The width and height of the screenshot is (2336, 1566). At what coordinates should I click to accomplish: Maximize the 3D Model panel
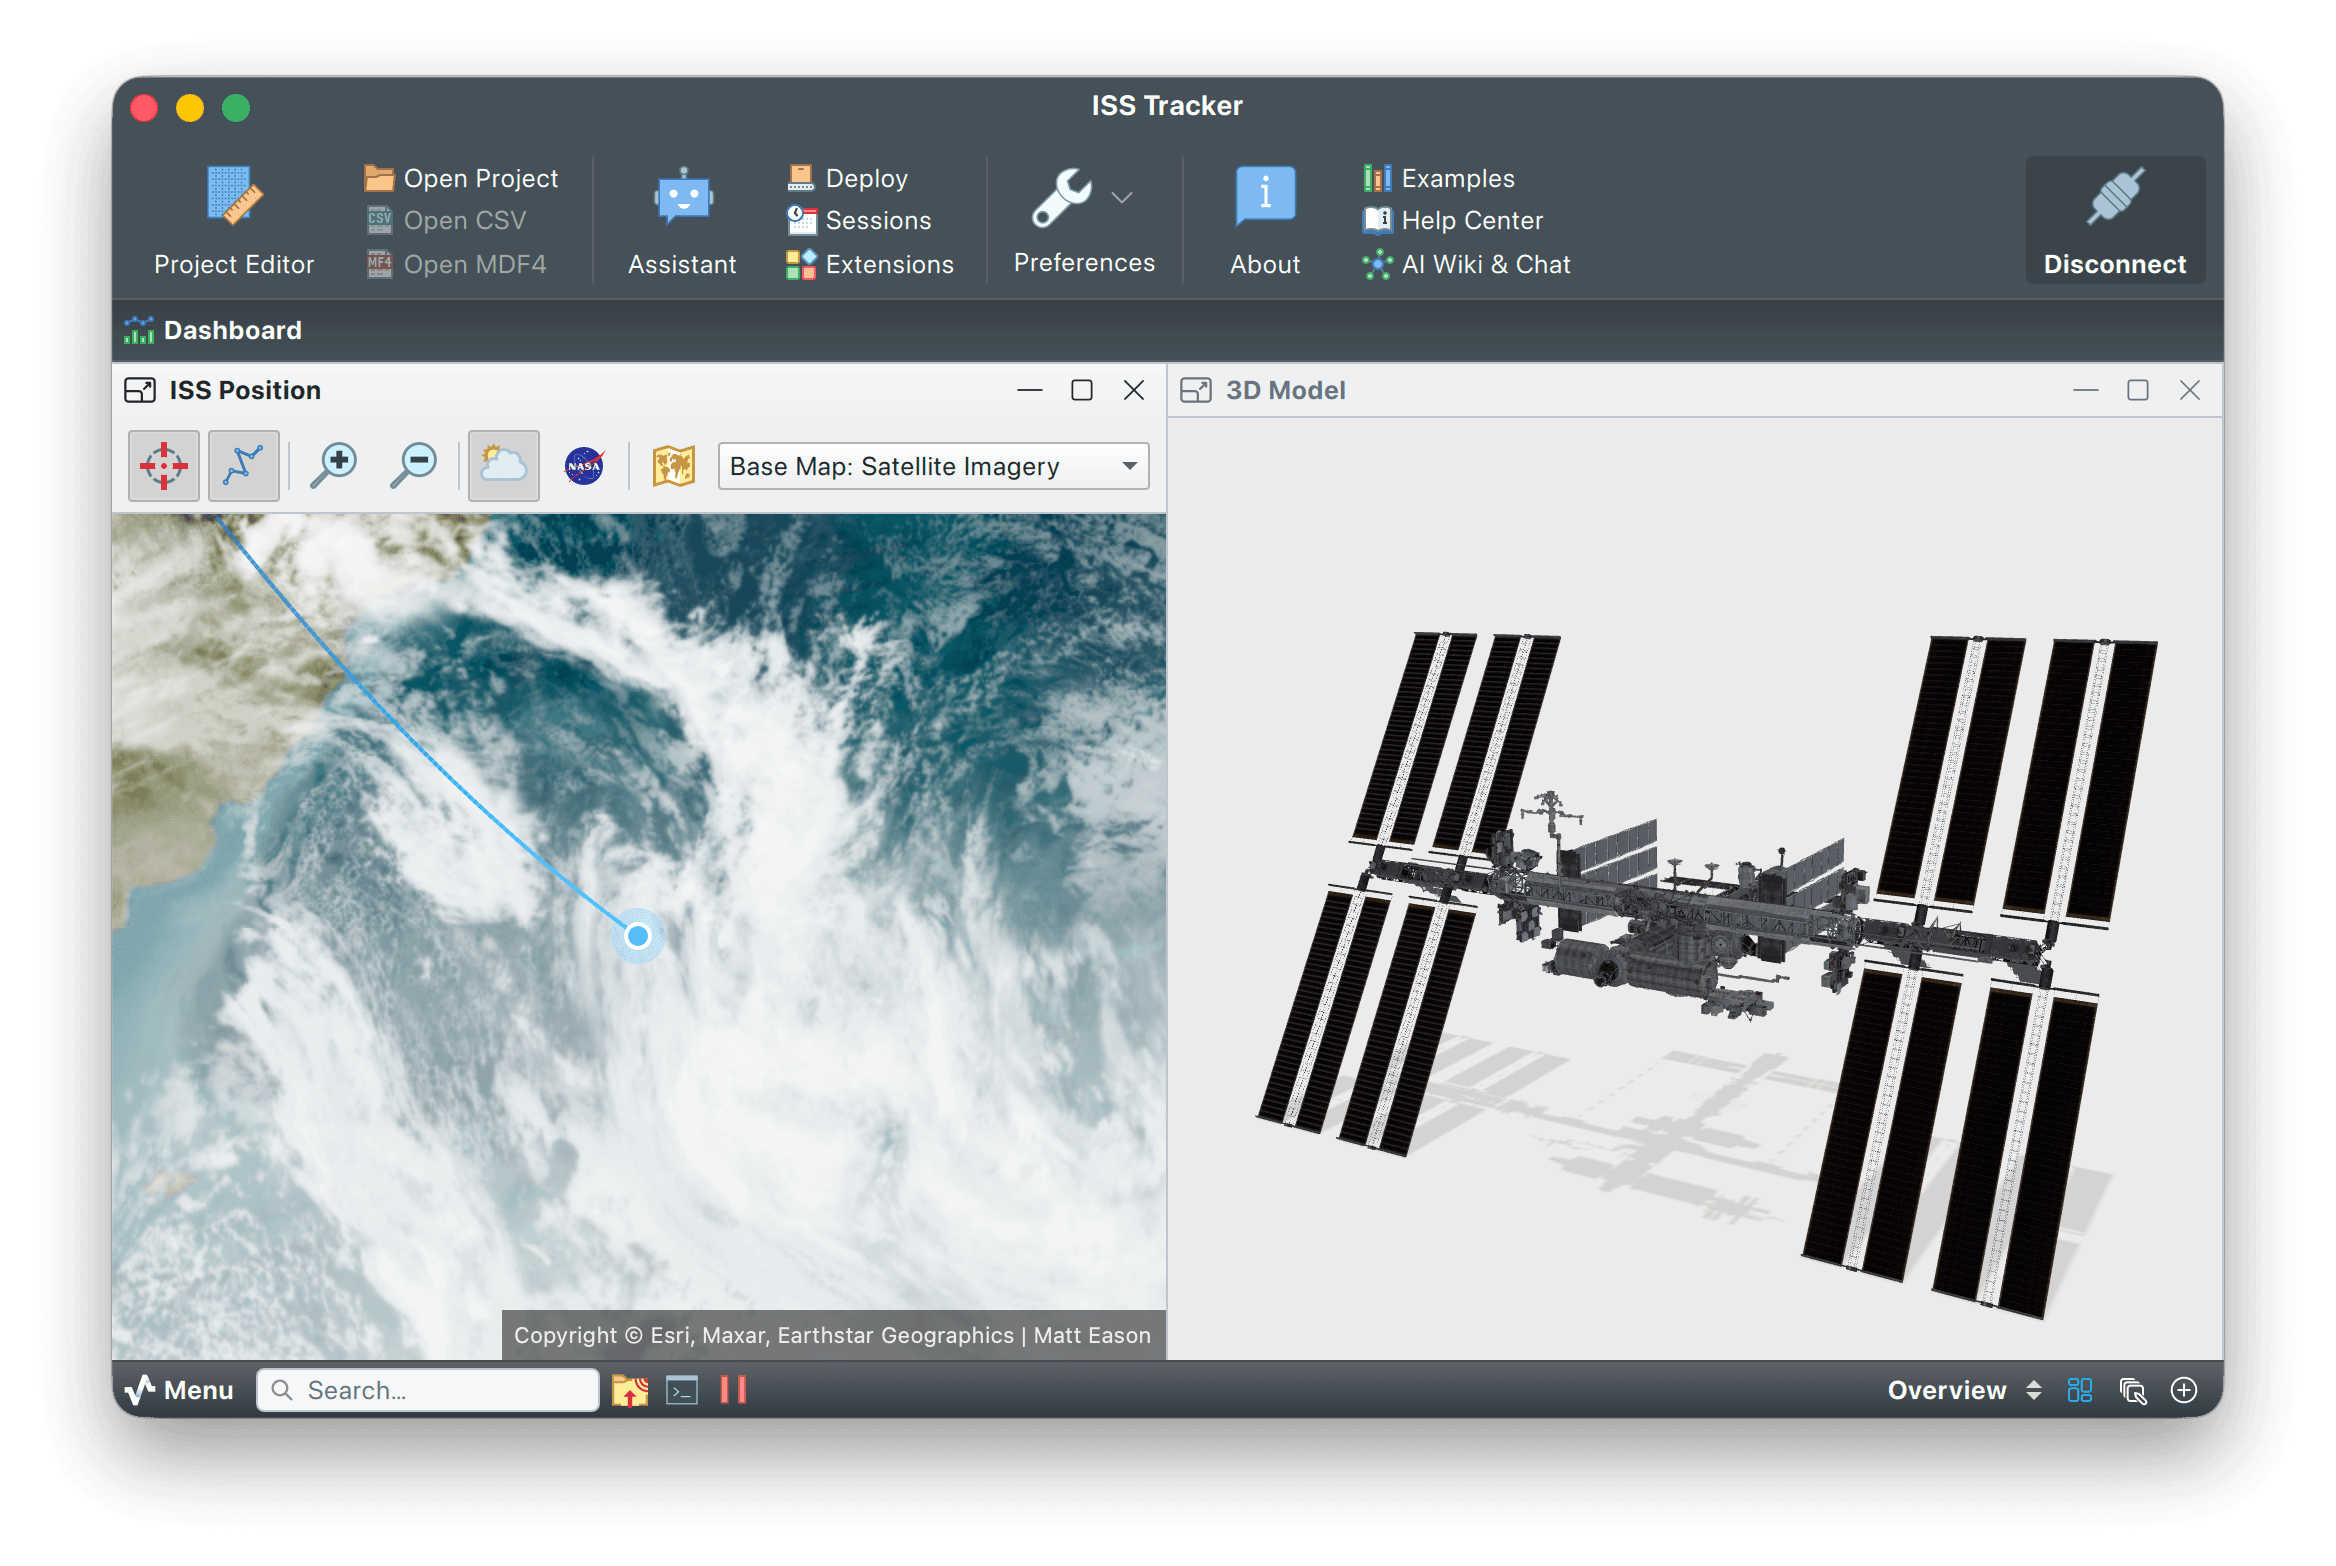(2138, 390)
